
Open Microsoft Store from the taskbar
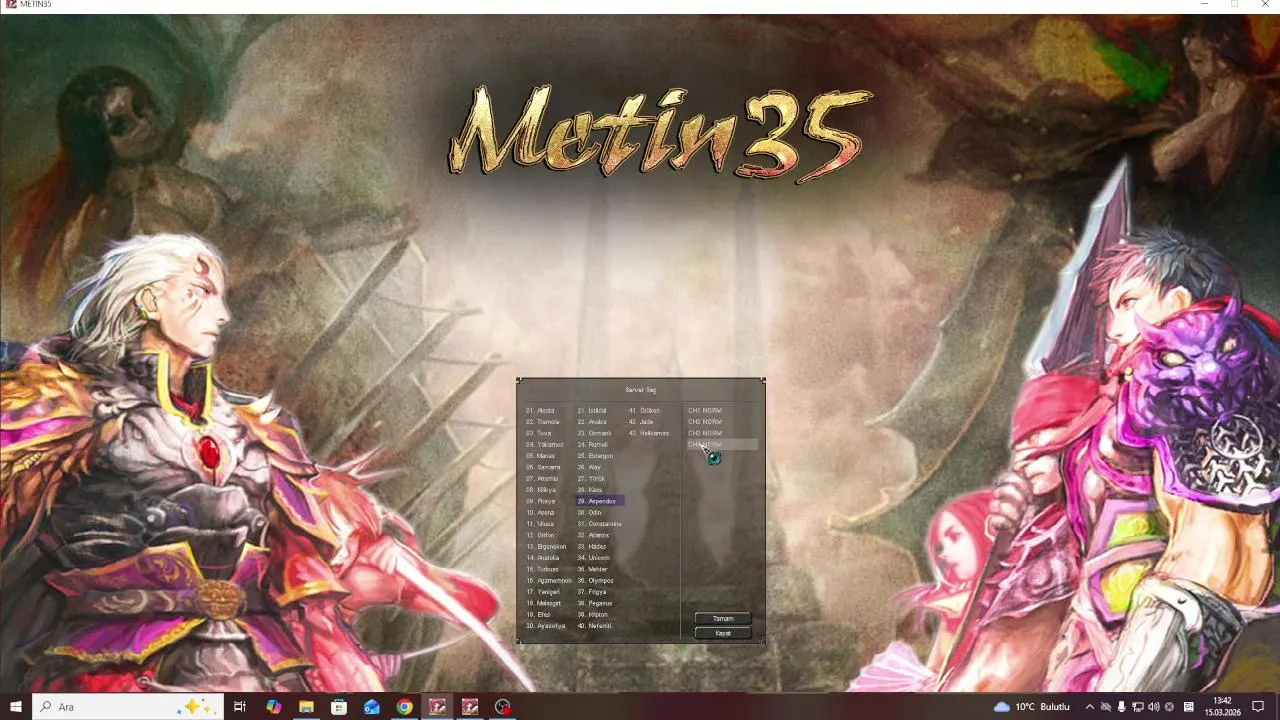339,707
